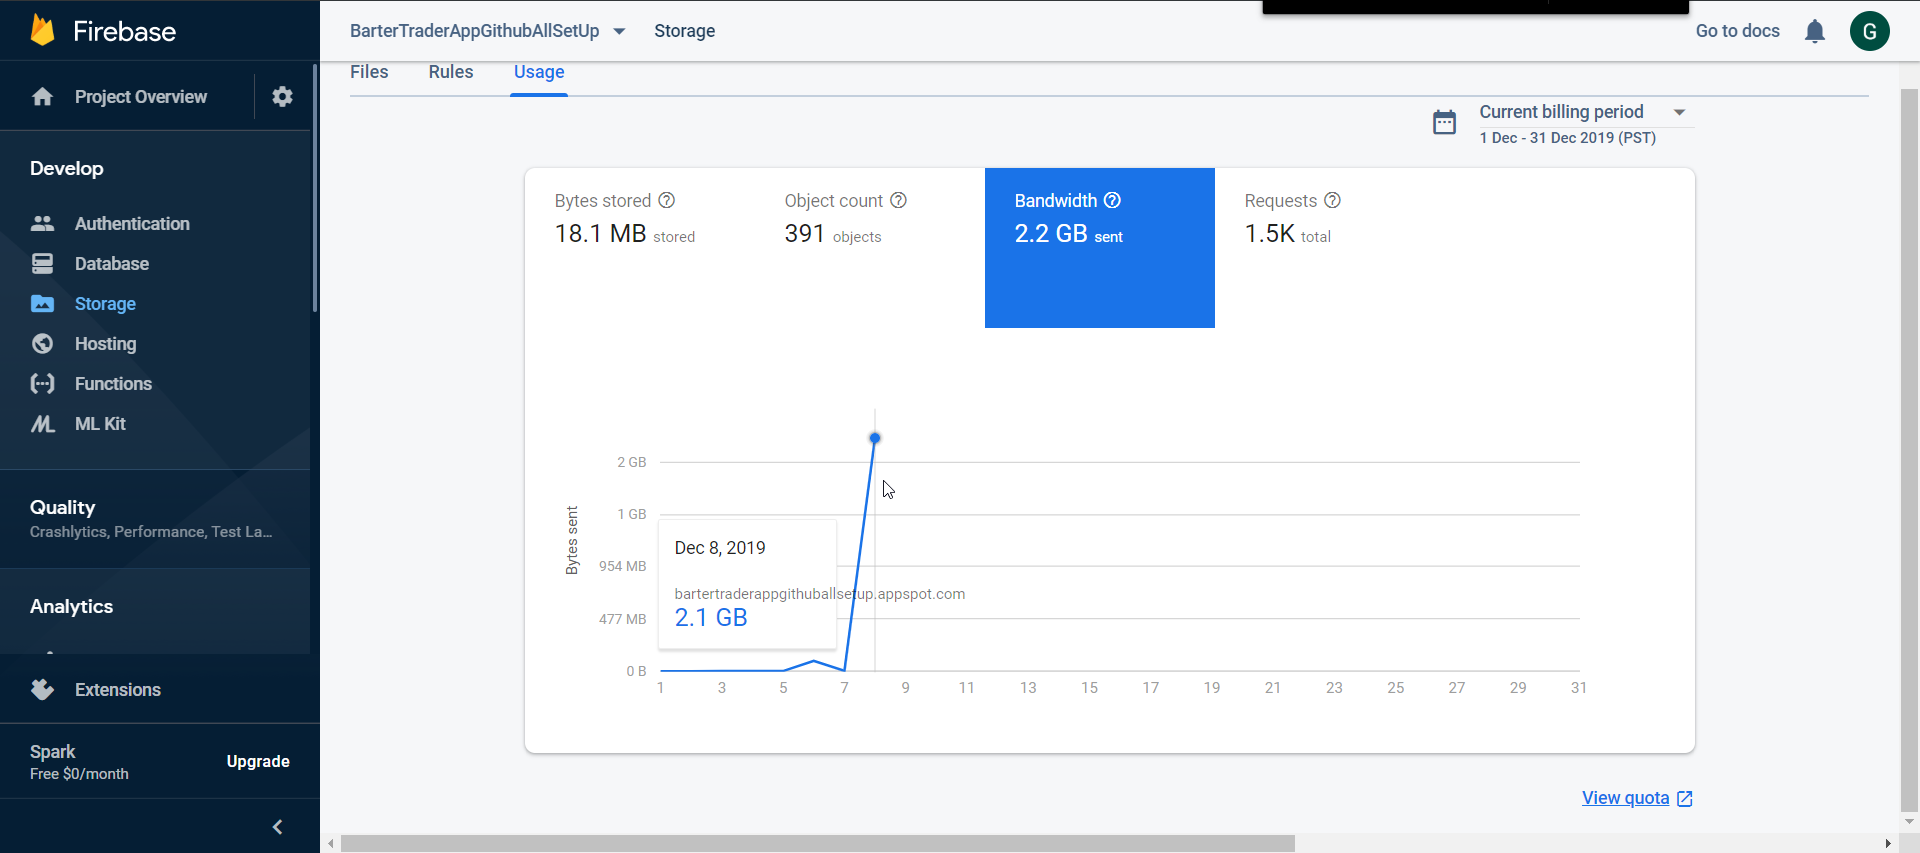This screenshot has width=1920, height=853.
Task: Click the Authentication people icon
Action: click(x=42, y=224)
